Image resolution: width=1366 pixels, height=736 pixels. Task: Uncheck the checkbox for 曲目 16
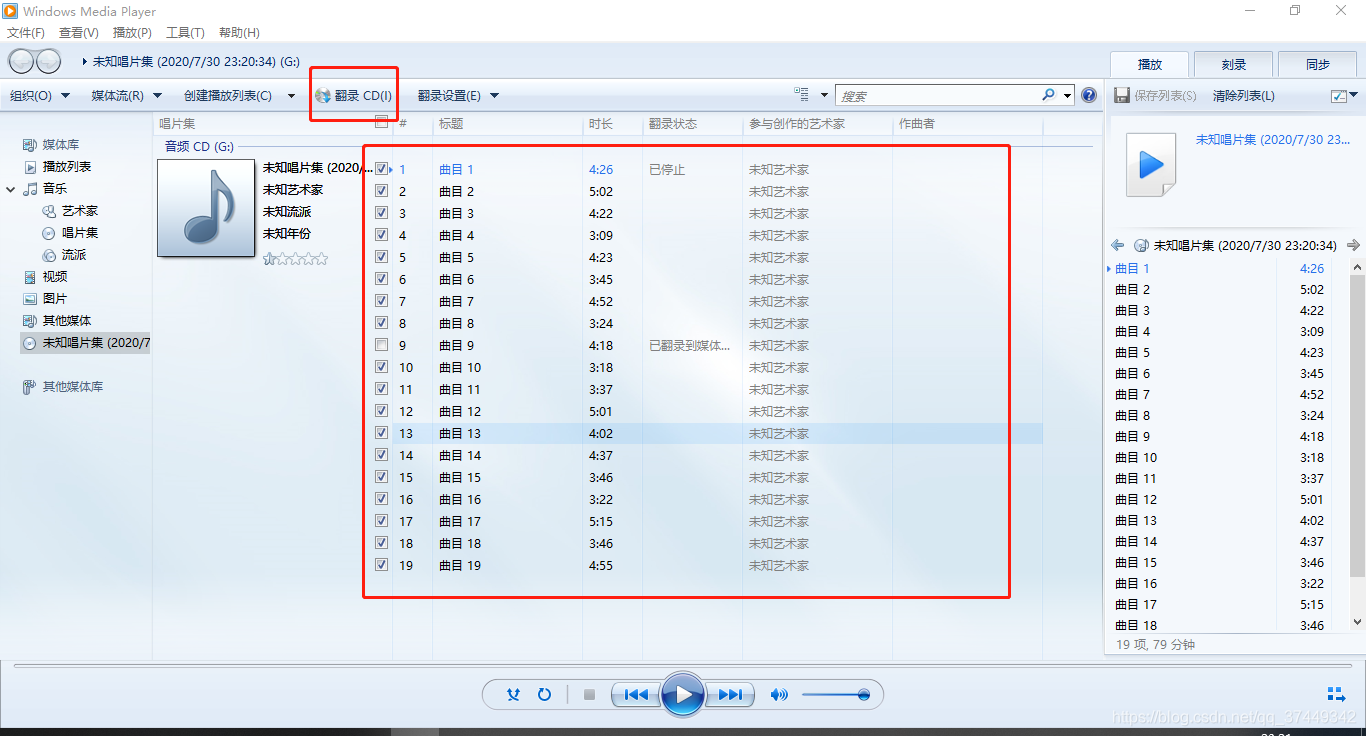tap(381, 498)
